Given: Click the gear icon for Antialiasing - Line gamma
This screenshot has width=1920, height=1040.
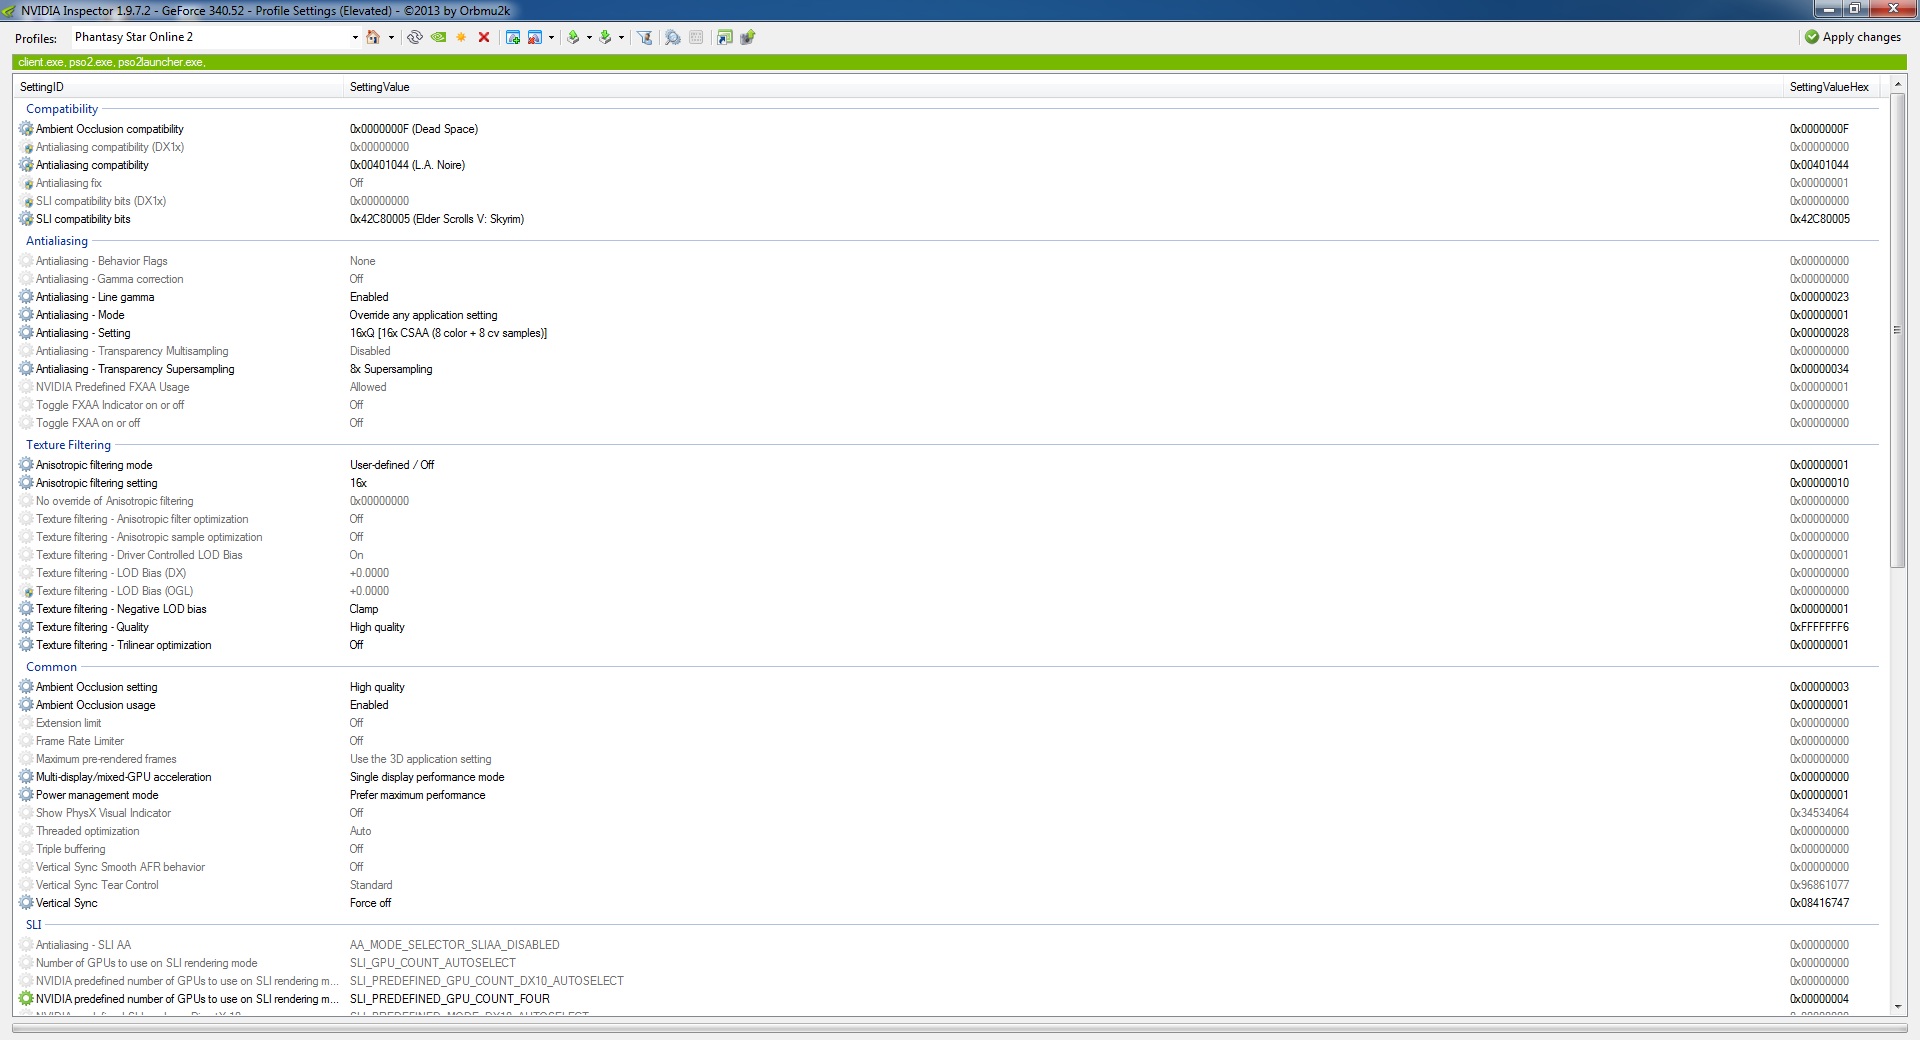Looking at the screenshot, I should (26, 297).
